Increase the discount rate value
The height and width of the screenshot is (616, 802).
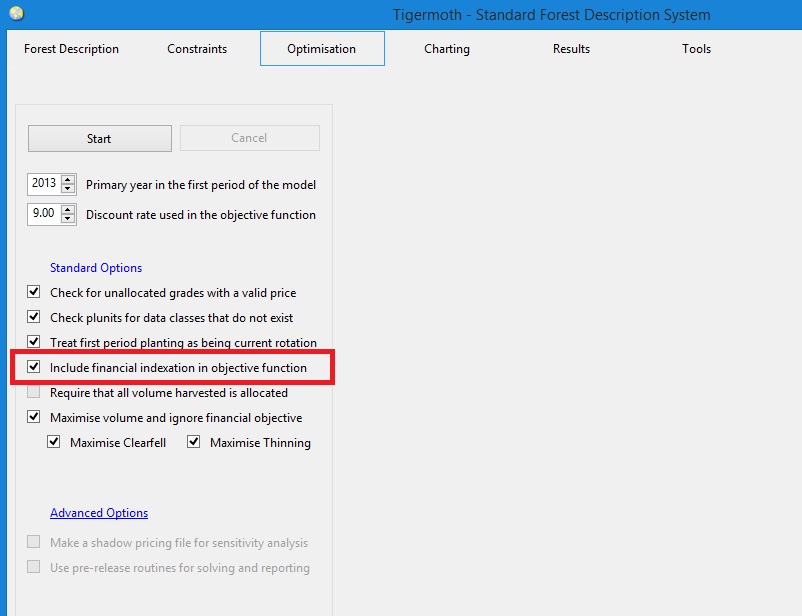tap(68, 209)
